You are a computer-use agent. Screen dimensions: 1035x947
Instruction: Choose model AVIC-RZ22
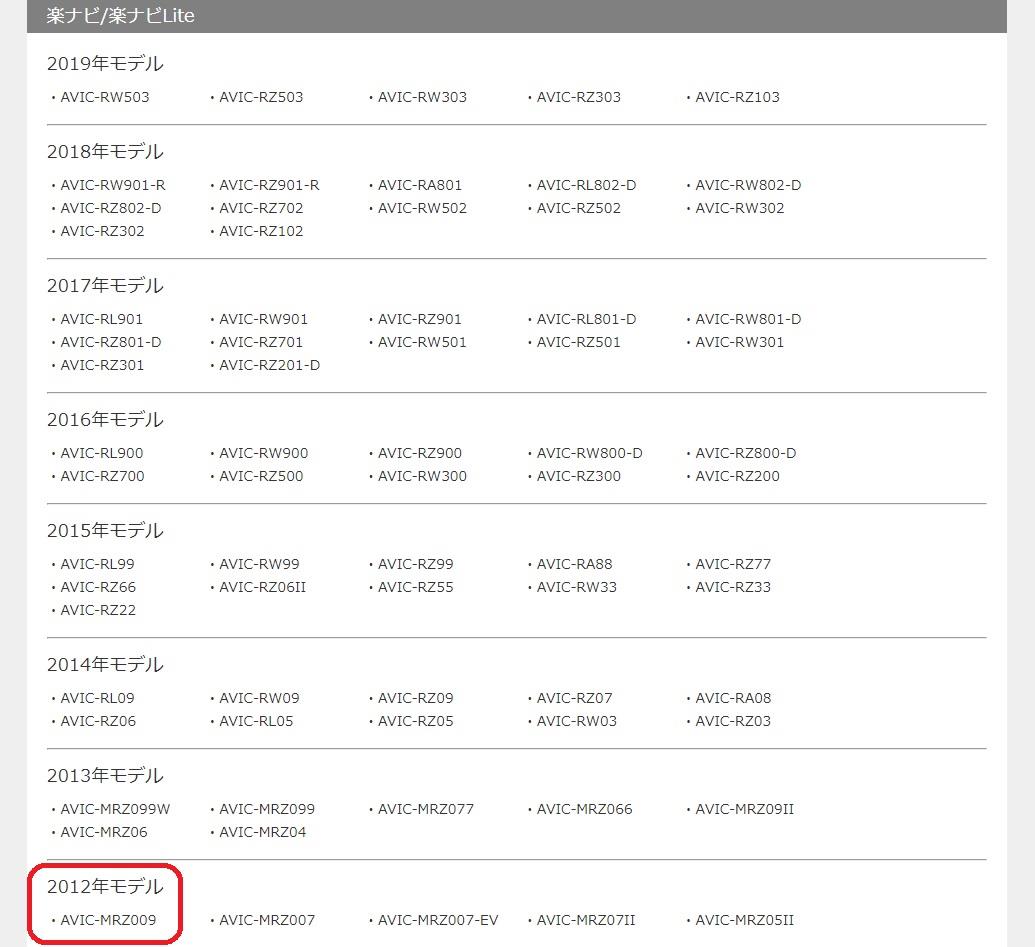(98, 610)
